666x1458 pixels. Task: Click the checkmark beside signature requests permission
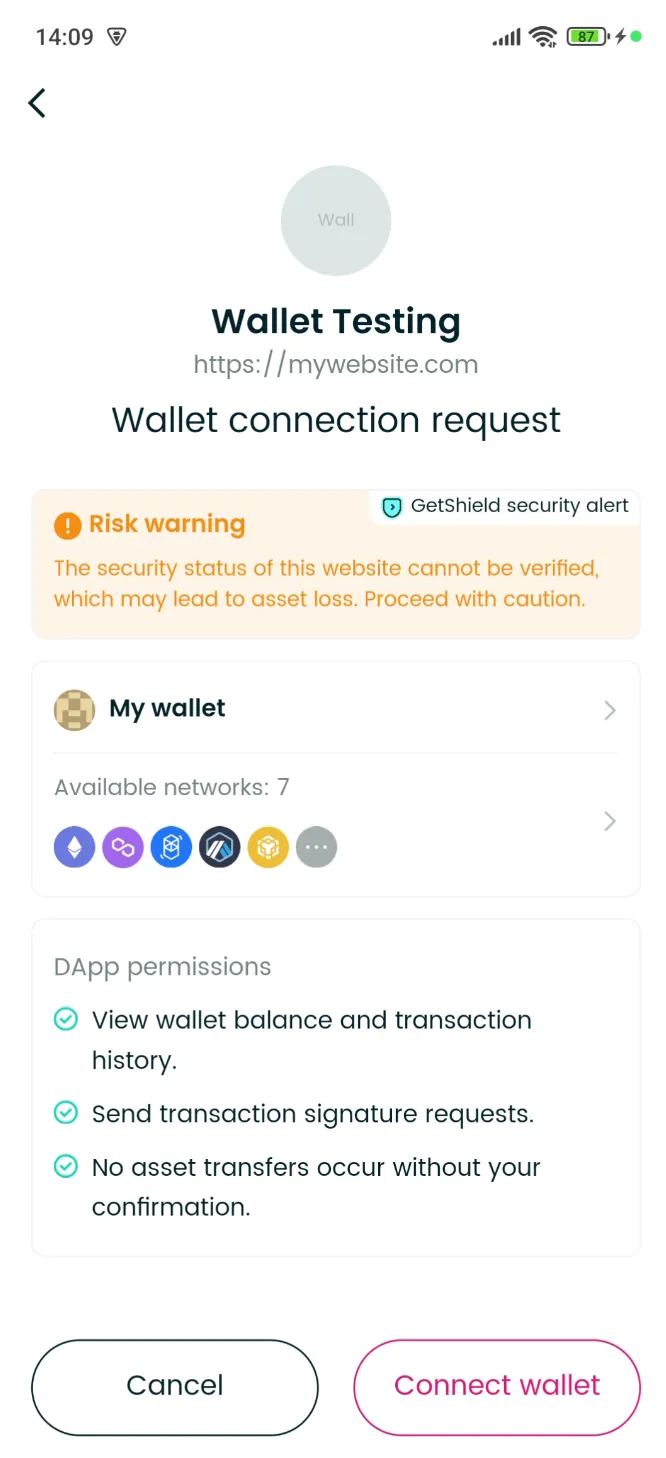coord(65,1112)
